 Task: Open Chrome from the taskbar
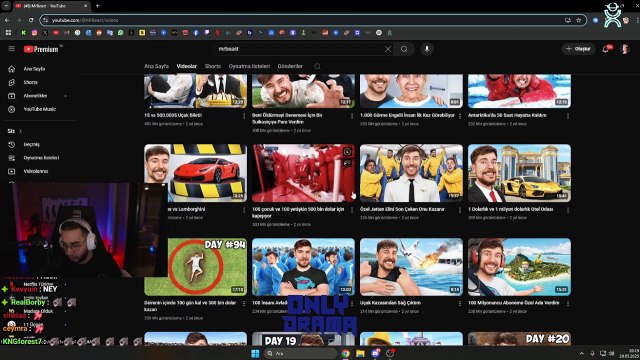point(346,353)
